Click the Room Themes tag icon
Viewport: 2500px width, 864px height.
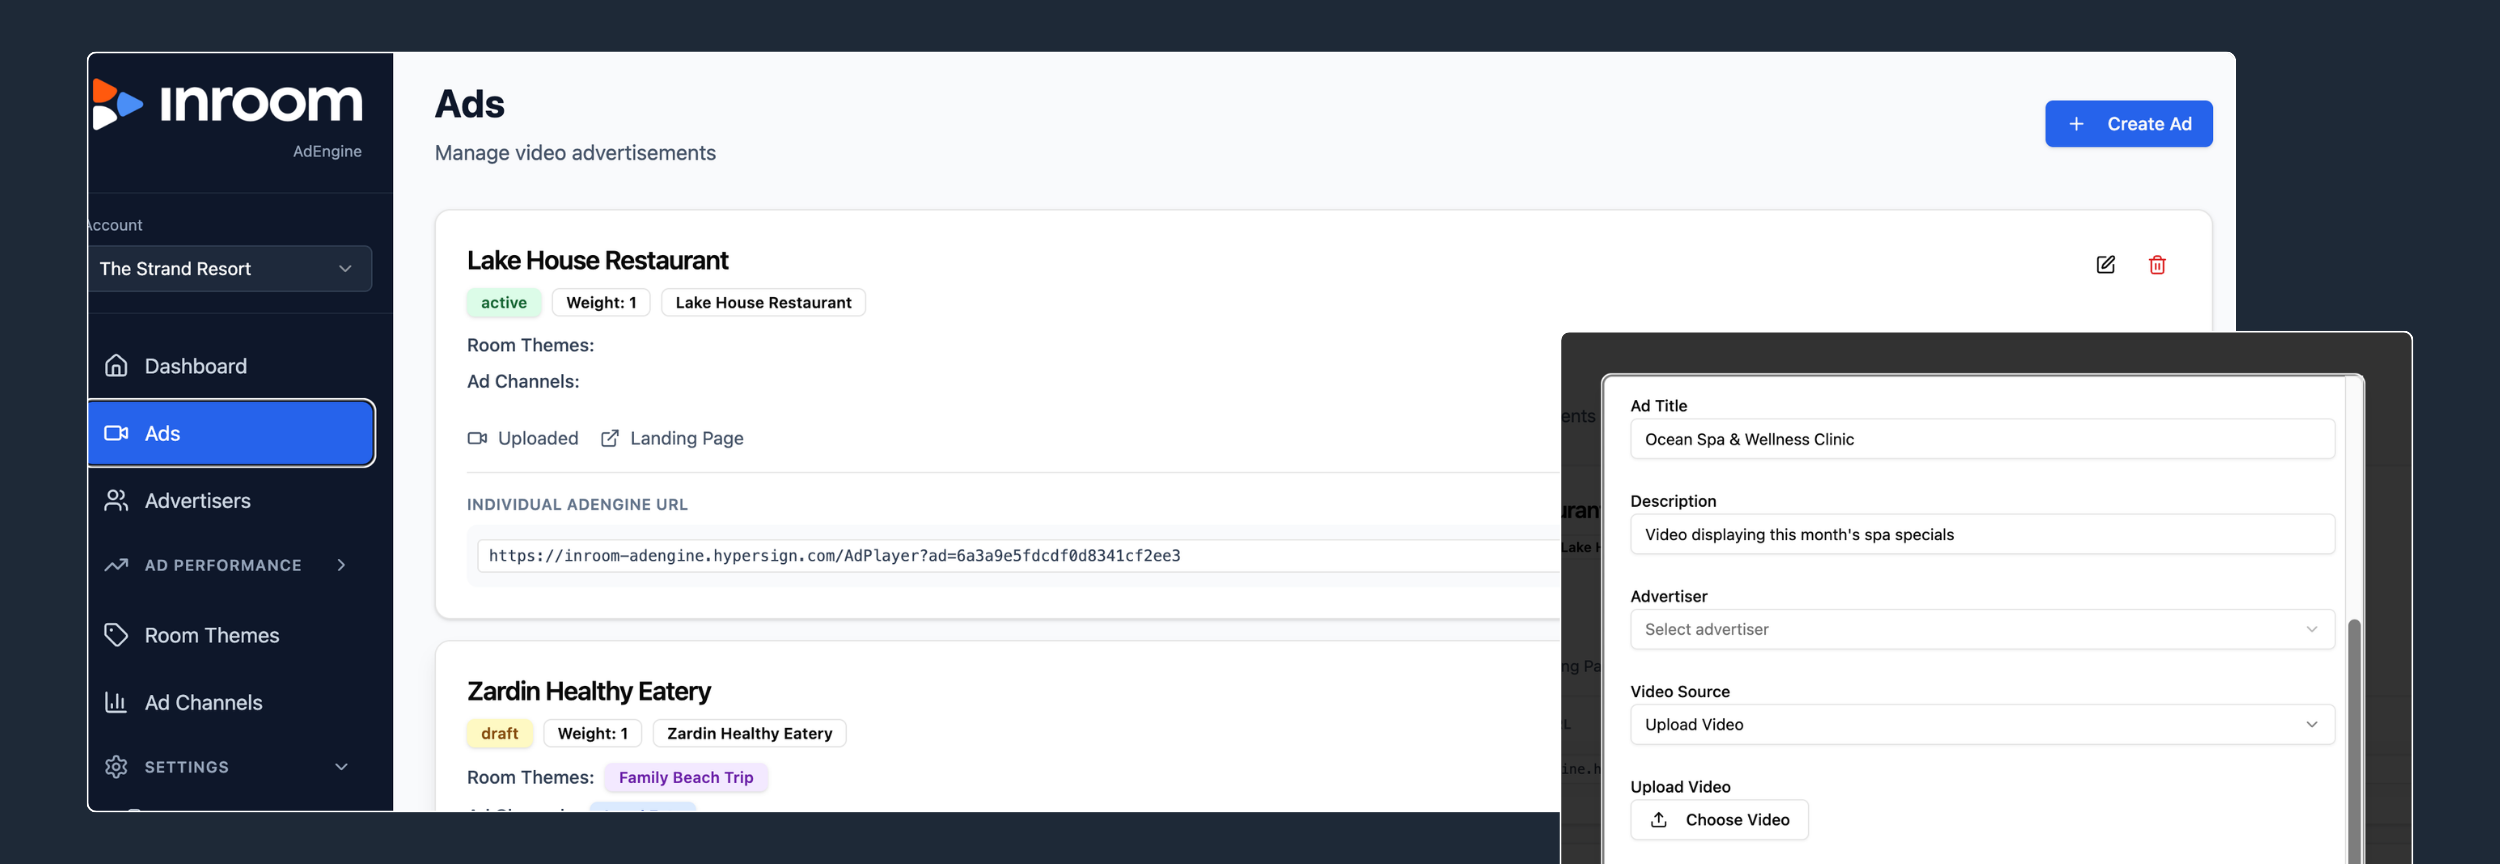[x=116, y=635]
